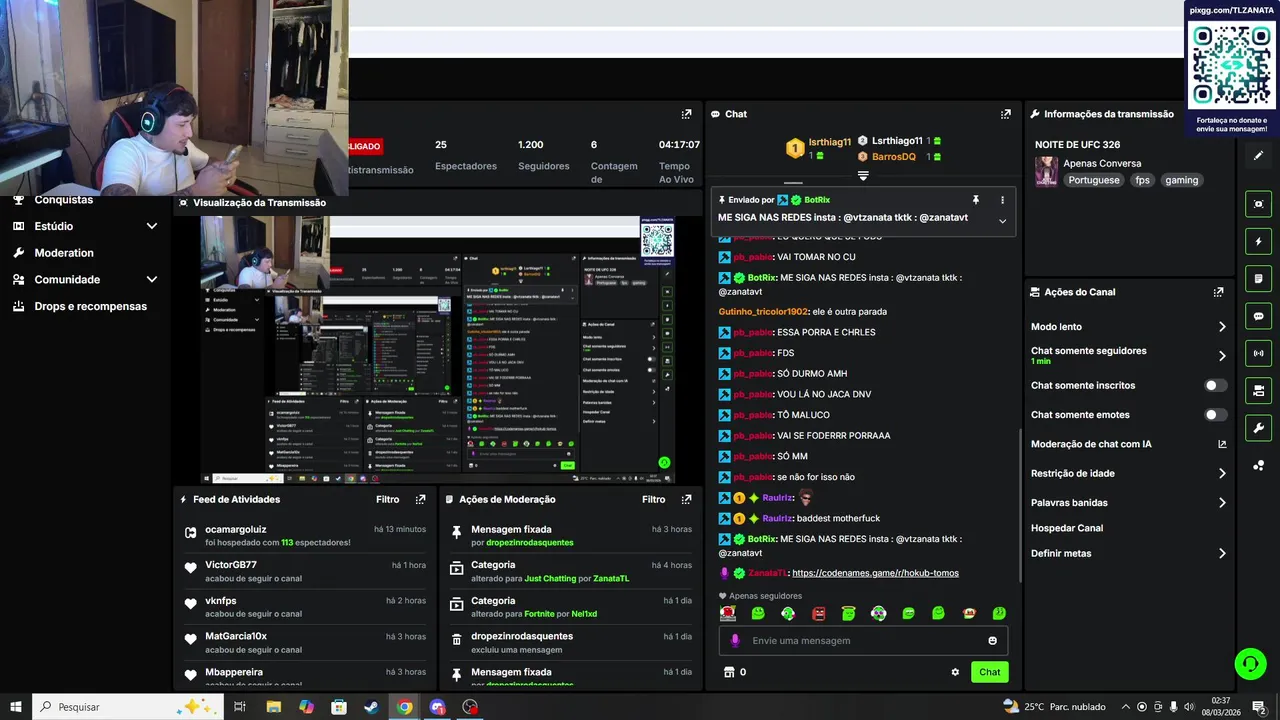
Task: Click Hospedar Canal action
Action: [1067, 528]
